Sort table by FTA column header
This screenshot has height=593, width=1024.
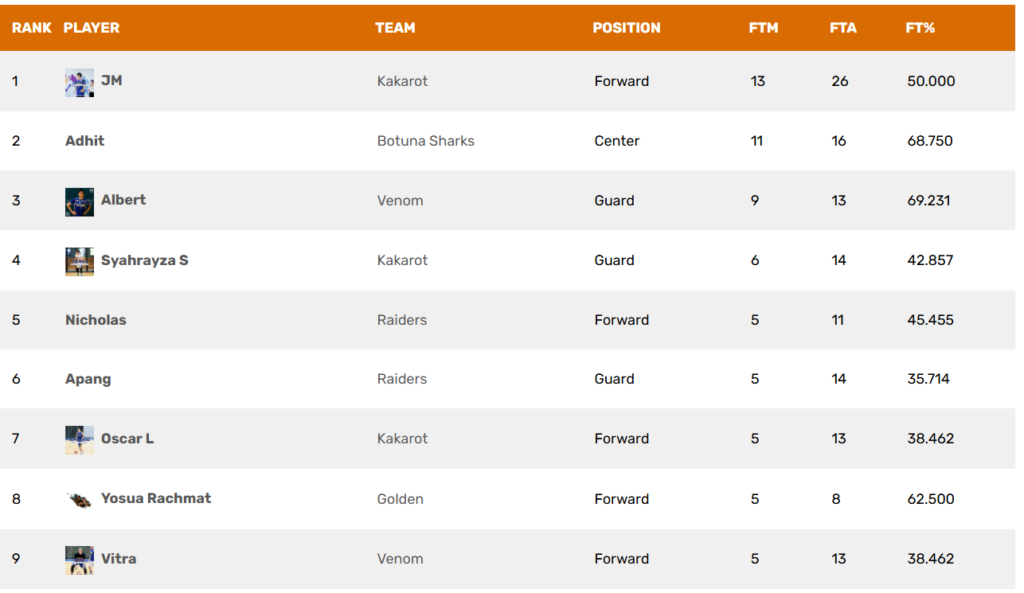coord(842,28)
